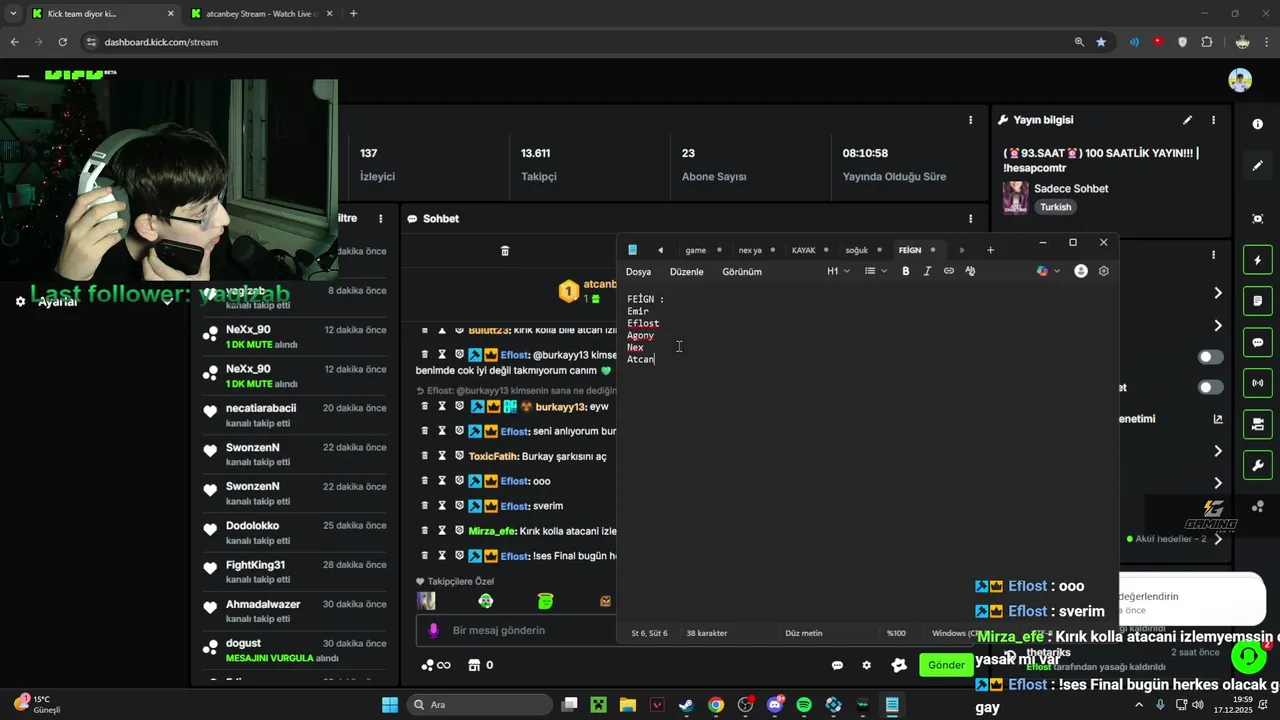Screen dimensions: 1280x720
Task: Click the Turkish language tag
Action: point(1055,207)
